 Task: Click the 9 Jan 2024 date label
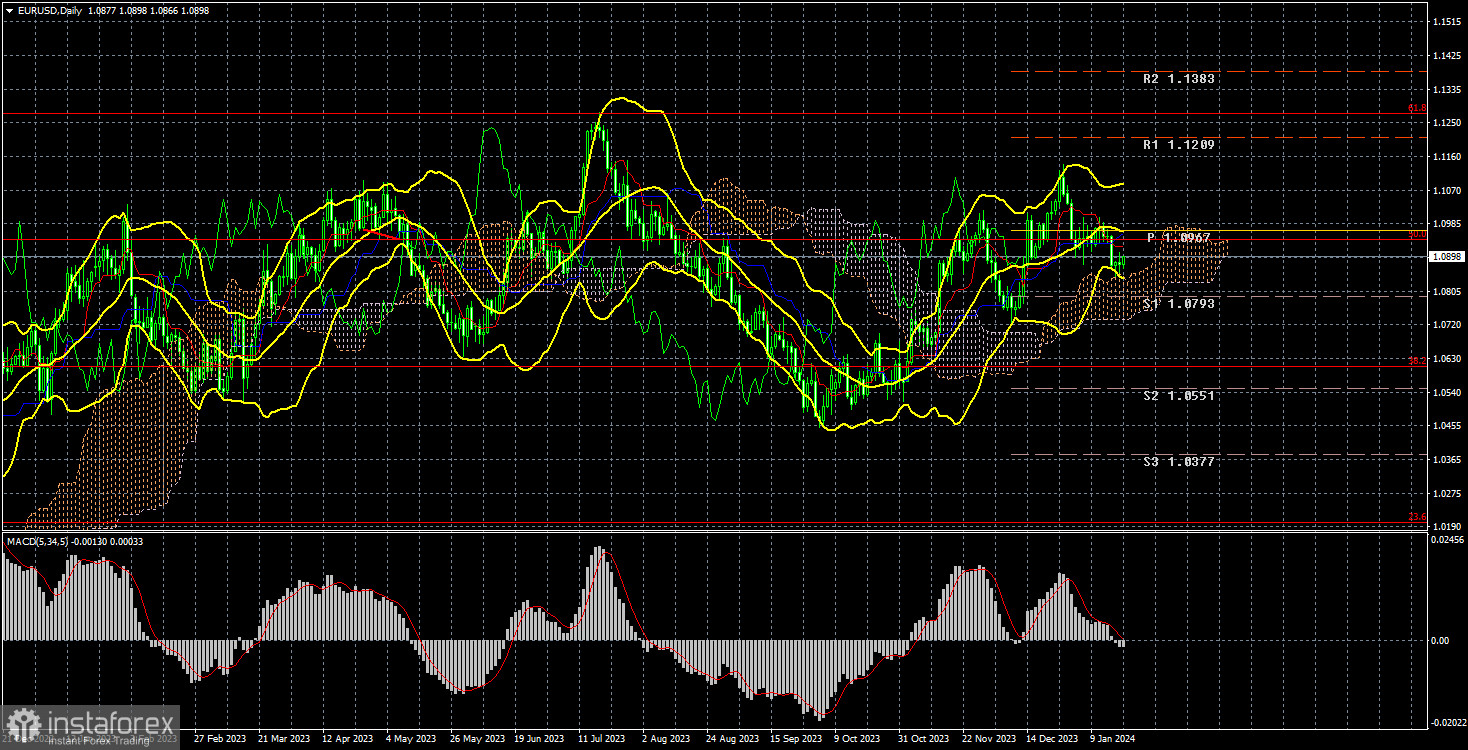tap(1115, 739)
